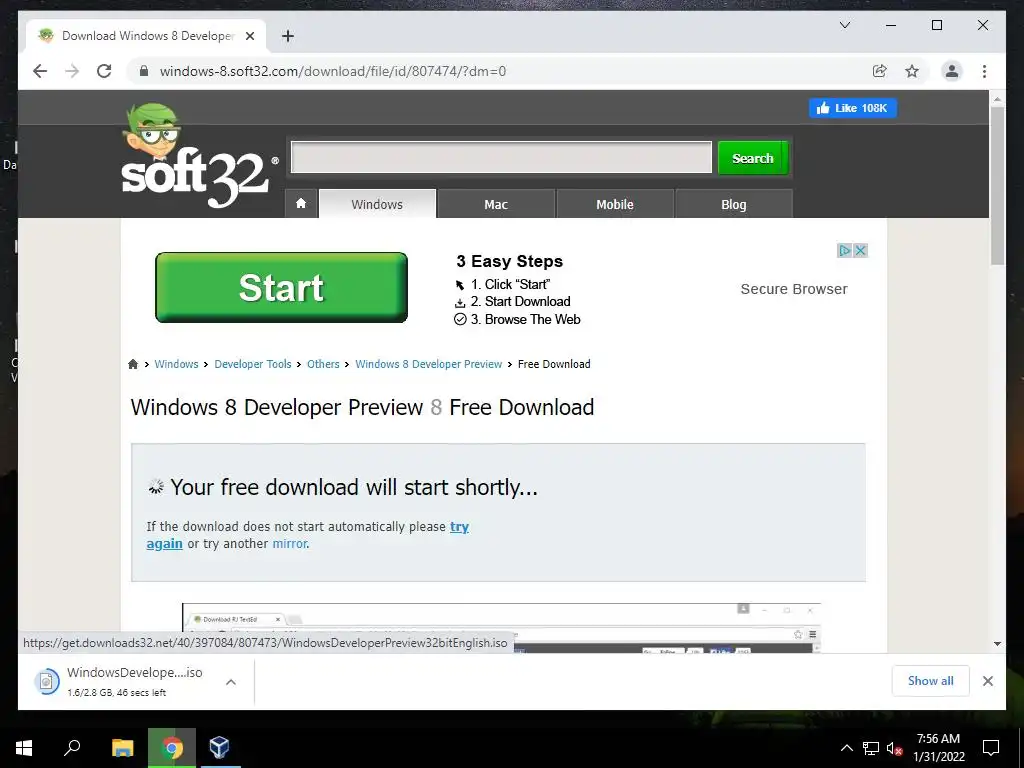The width and height of the screenshot is (1024, 768).
Task: Click the screenshot thumbnail below download box
Action: 501,627
